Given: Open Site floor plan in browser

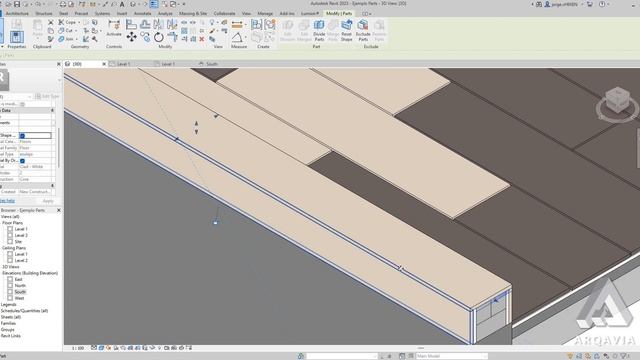Looking at the screenshot, I should pyautogui.click(x=18, y=242).
